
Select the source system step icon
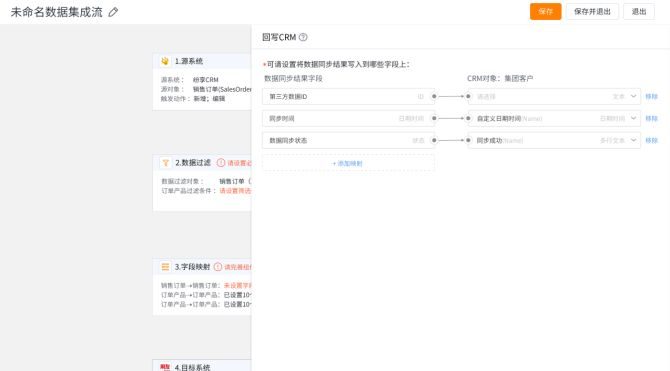pyautogui.click(x=165, y=61)
